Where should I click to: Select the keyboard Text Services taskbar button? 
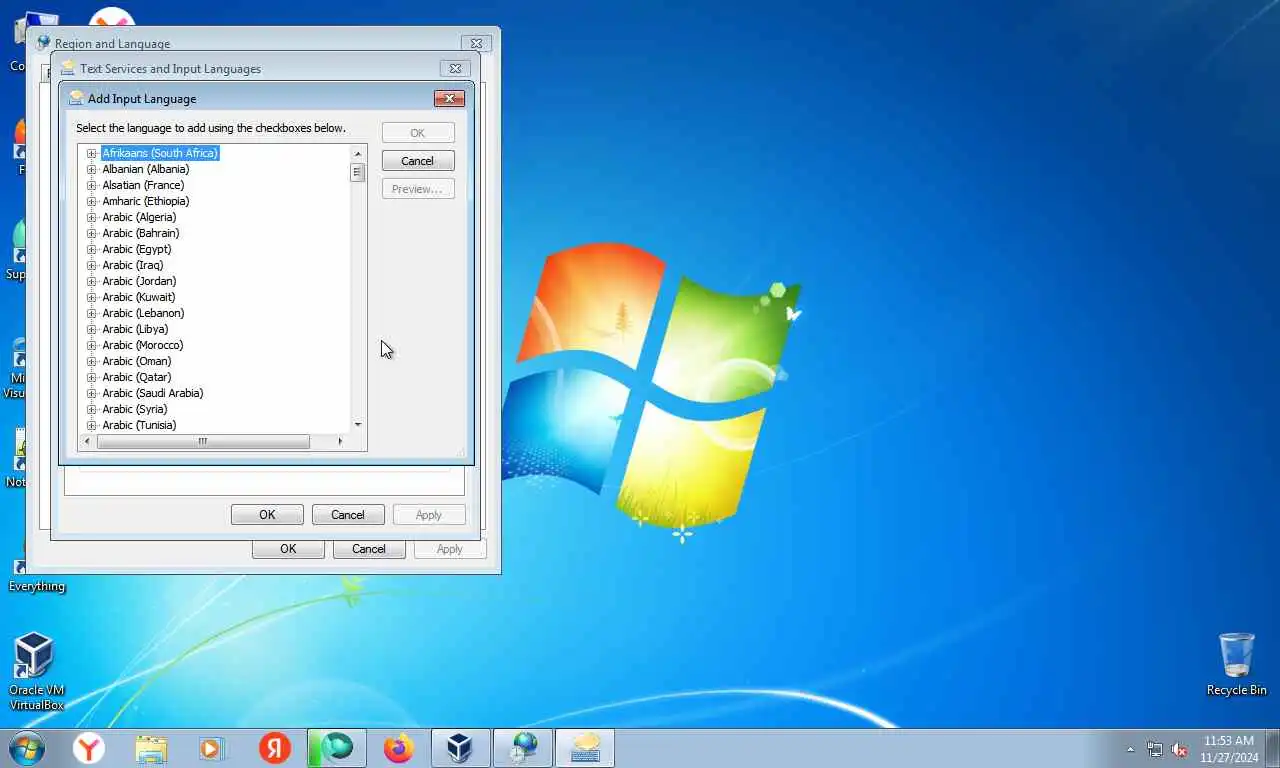pyautogui.click(x=585, y=747)
